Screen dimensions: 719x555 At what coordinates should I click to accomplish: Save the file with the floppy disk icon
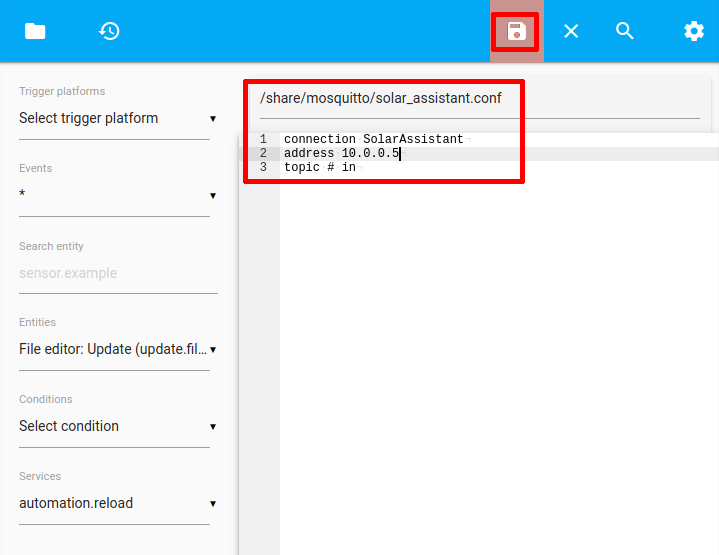[516, 31]
